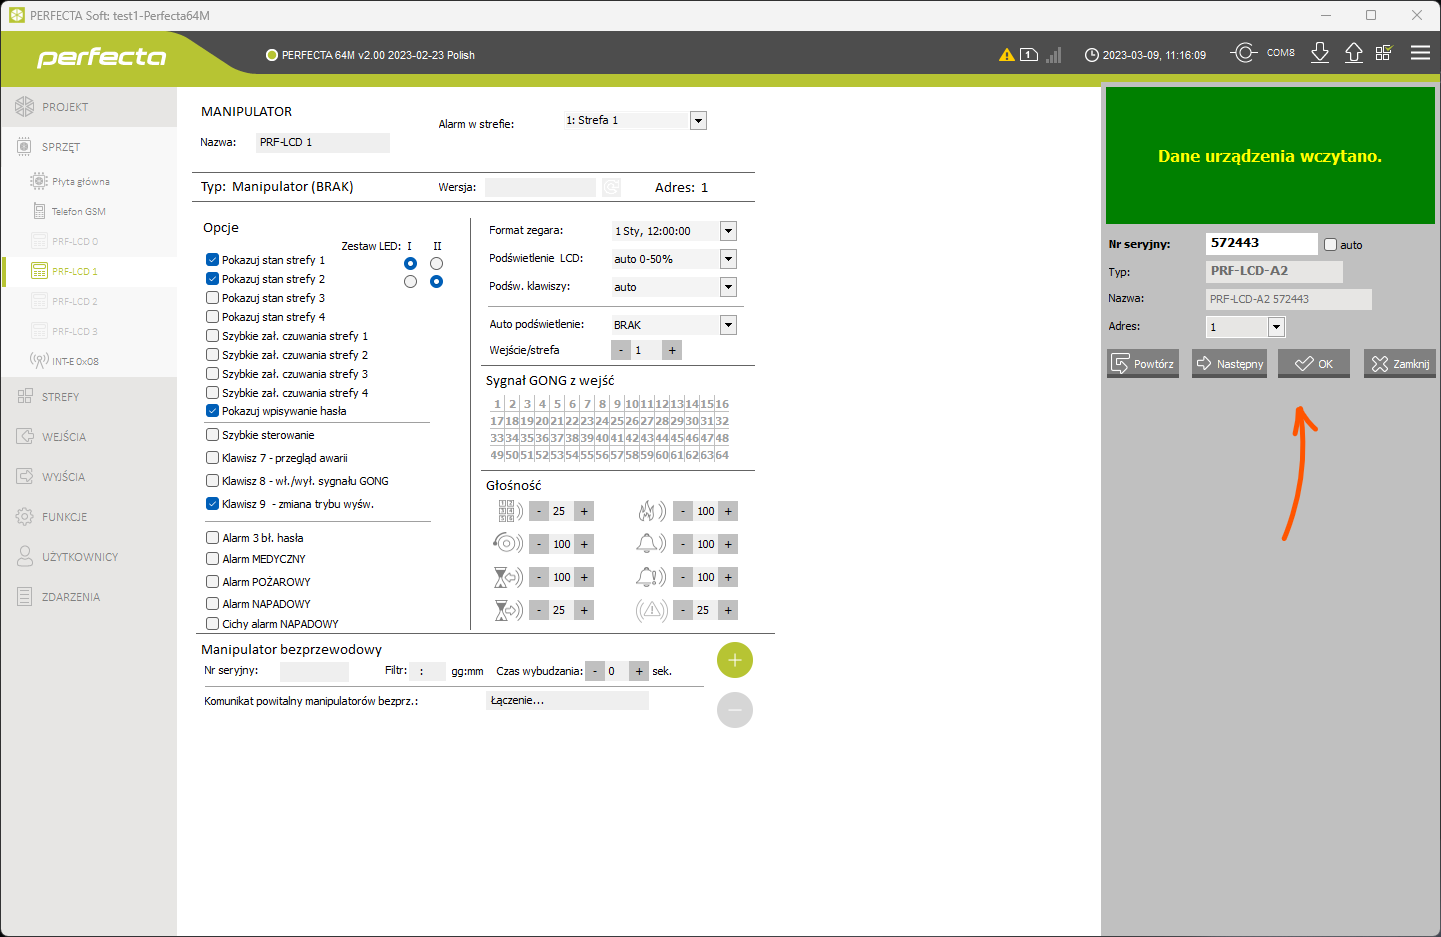The width and height of the screenshot is (1441, 937).
Task: Uncheck Klawisz 9 - zmiana trybu wyśw.
Action: 212,504
